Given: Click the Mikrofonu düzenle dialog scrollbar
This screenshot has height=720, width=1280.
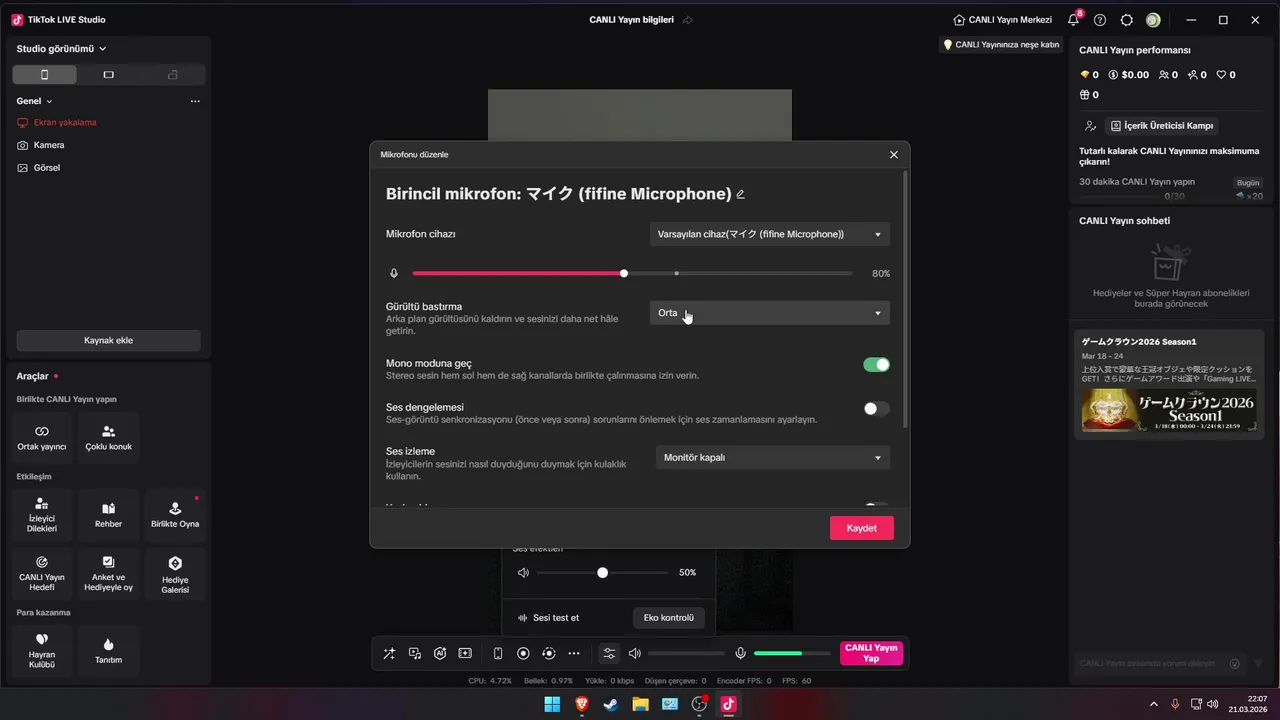Looking at the screenshot, I should point(906,300).
